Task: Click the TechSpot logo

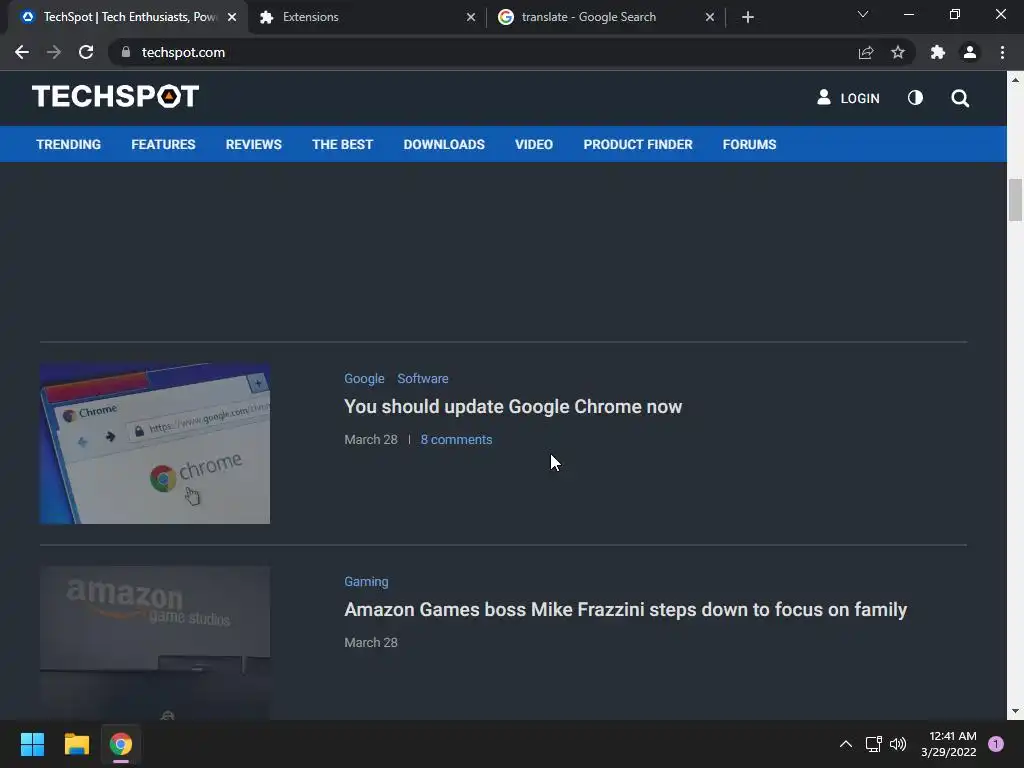Action: [x=116, y=97]
